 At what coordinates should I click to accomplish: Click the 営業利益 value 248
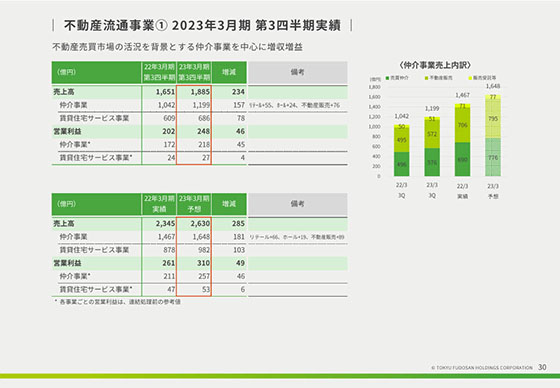click(x=204, y=131)
